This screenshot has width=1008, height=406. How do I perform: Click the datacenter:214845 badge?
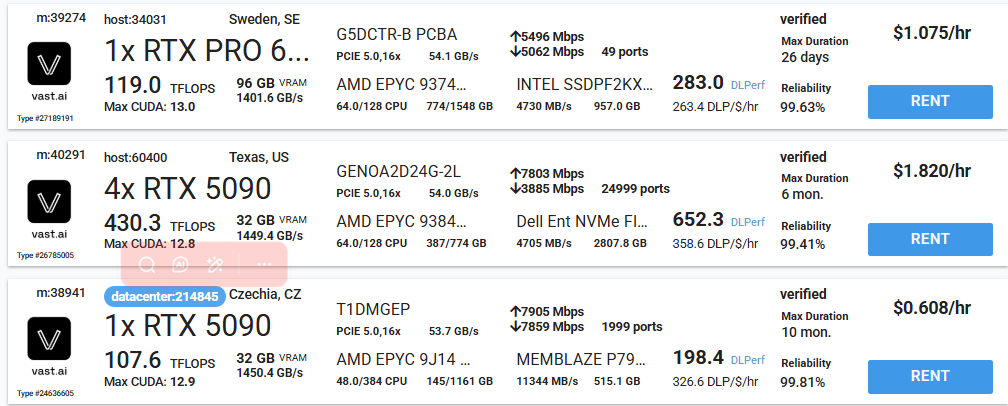click(164, 296)
